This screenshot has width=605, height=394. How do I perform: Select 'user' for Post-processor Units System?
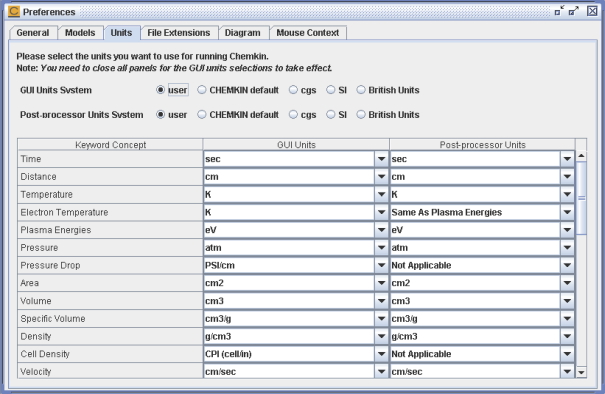tap(172, 115)
